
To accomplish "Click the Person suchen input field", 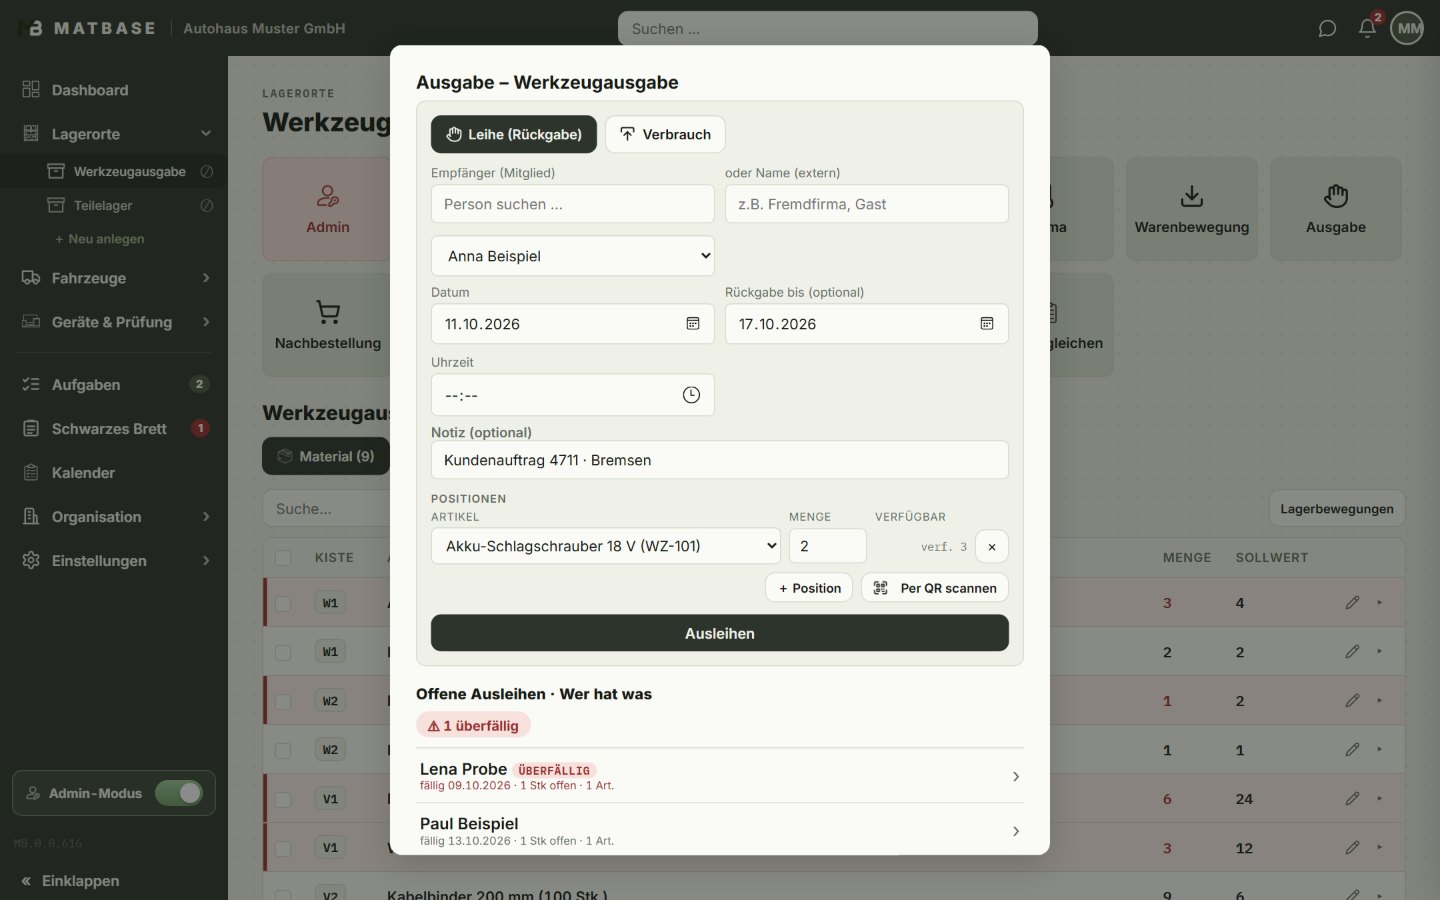I will (573, 204).
